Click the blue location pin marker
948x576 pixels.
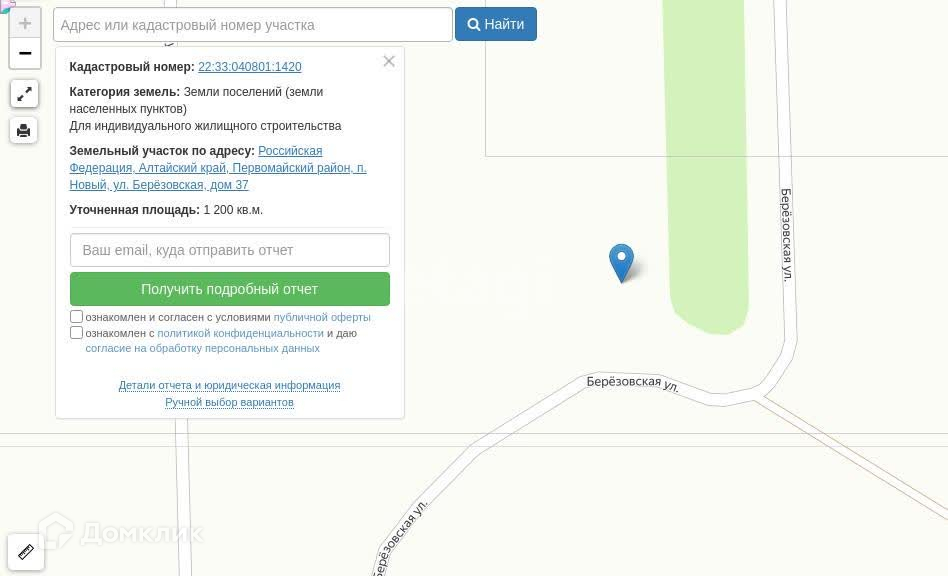[x=622, y=263]
